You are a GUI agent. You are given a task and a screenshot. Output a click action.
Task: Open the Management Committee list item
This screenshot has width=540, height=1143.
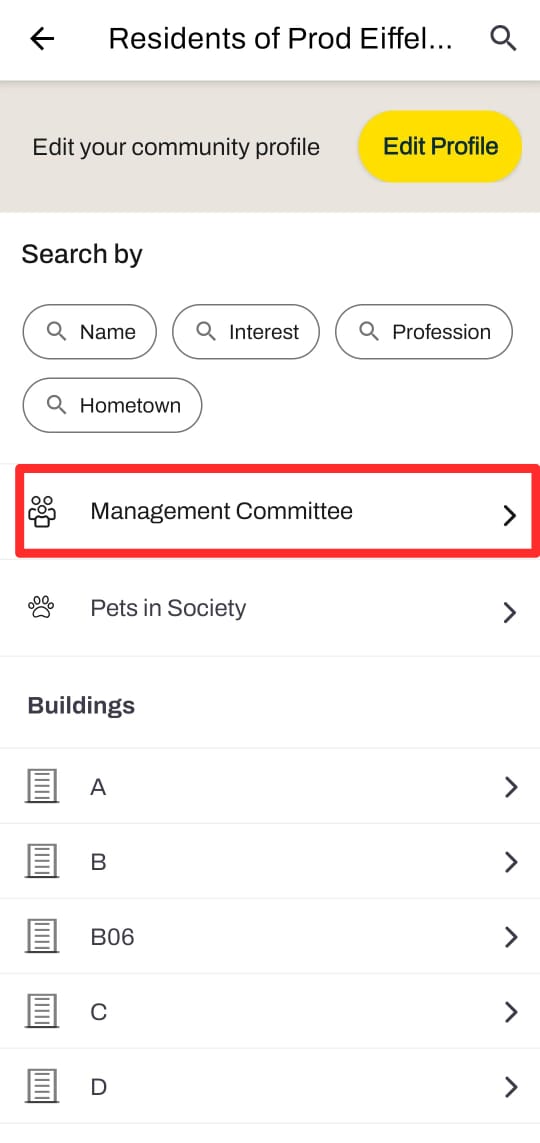277,511
